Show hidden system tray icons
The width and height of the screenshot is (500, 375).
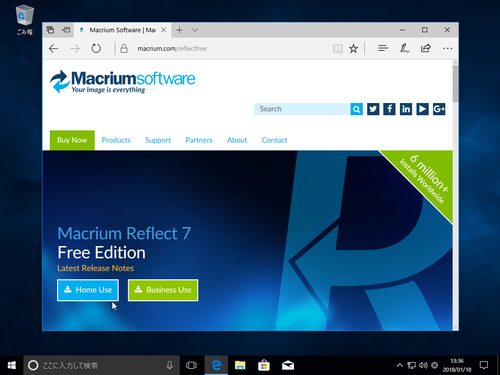pos(400,365)
